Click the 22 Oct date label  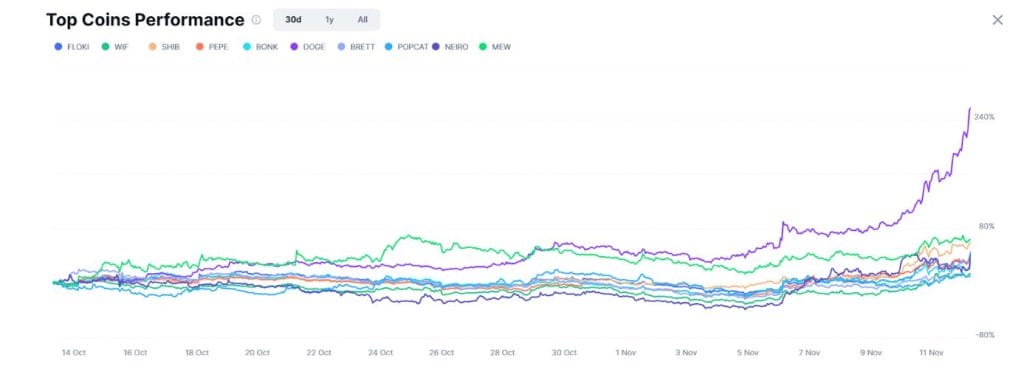pyautogui.click(x=319, y=353)
